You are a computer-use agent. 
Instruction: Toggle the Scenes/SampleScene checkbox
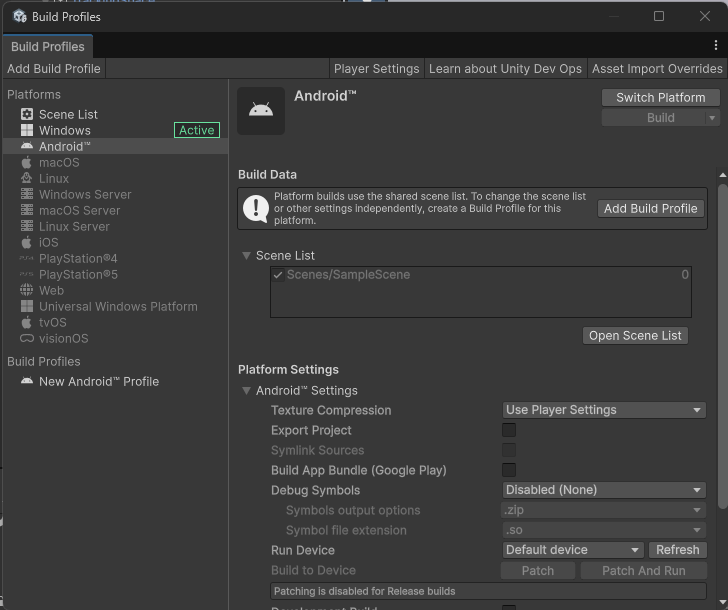[x=278, y=275]
